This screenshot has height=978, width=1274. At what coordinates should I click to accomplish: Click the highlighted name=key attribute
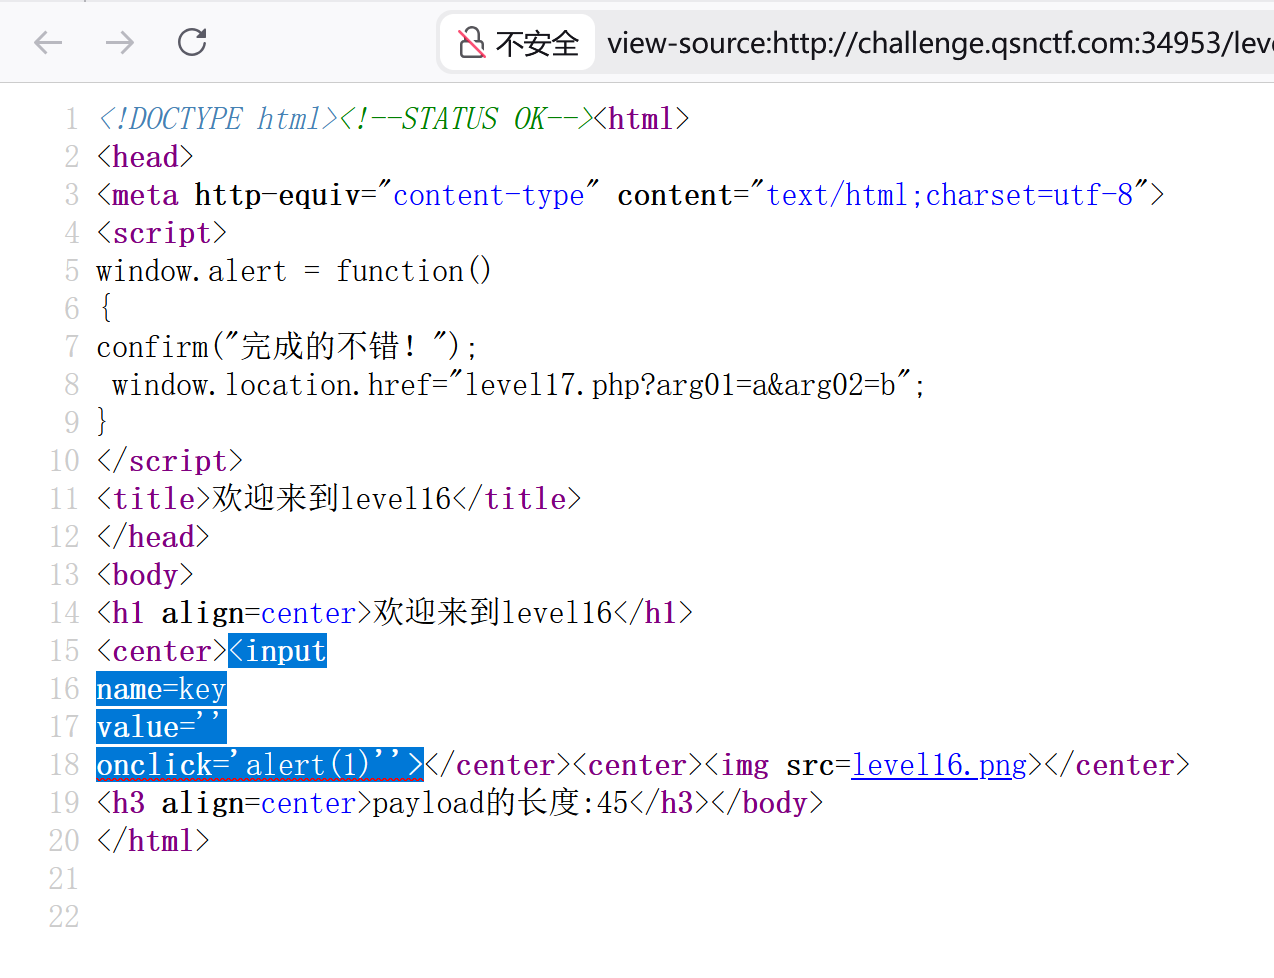[x=161, y=689]
